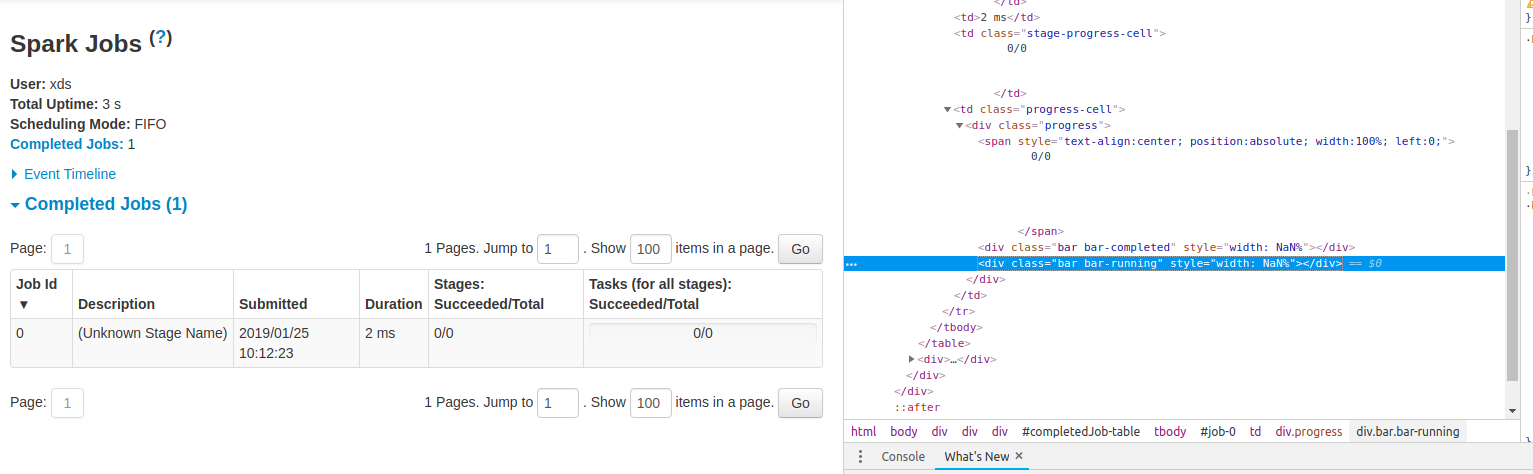Click the DevTools Elements panel vertical scrollbar
Viewport: 1533px width, 474px height.
[x=1512, y=255]
